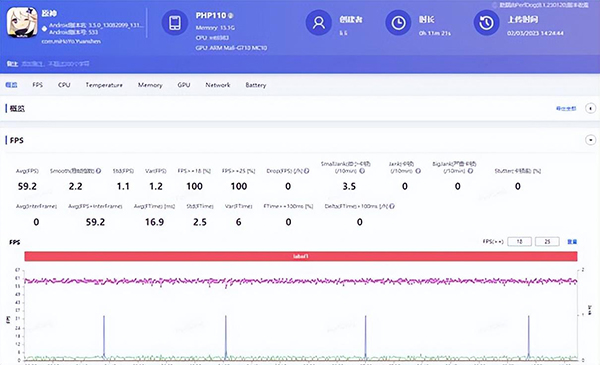Click the PHP110 device name
This screenshot has height=365, width=600.
(211, 16)
